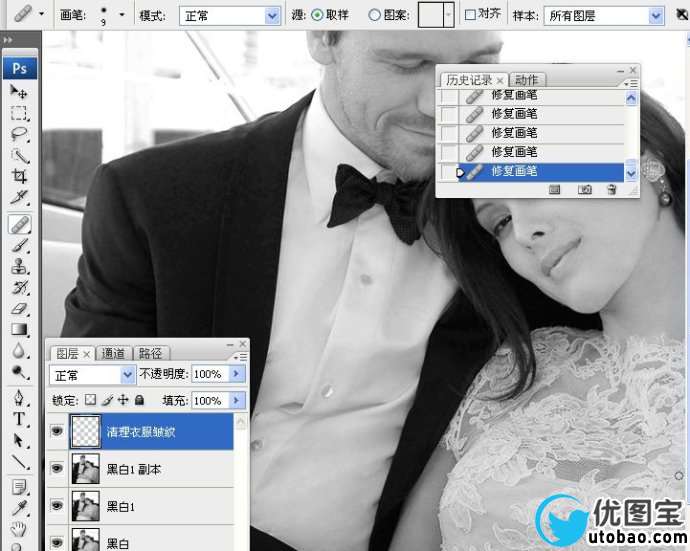Screen dimensions: 690x551
Task: Select the Rectangular Marquee tool
Action: pos(18,113)
